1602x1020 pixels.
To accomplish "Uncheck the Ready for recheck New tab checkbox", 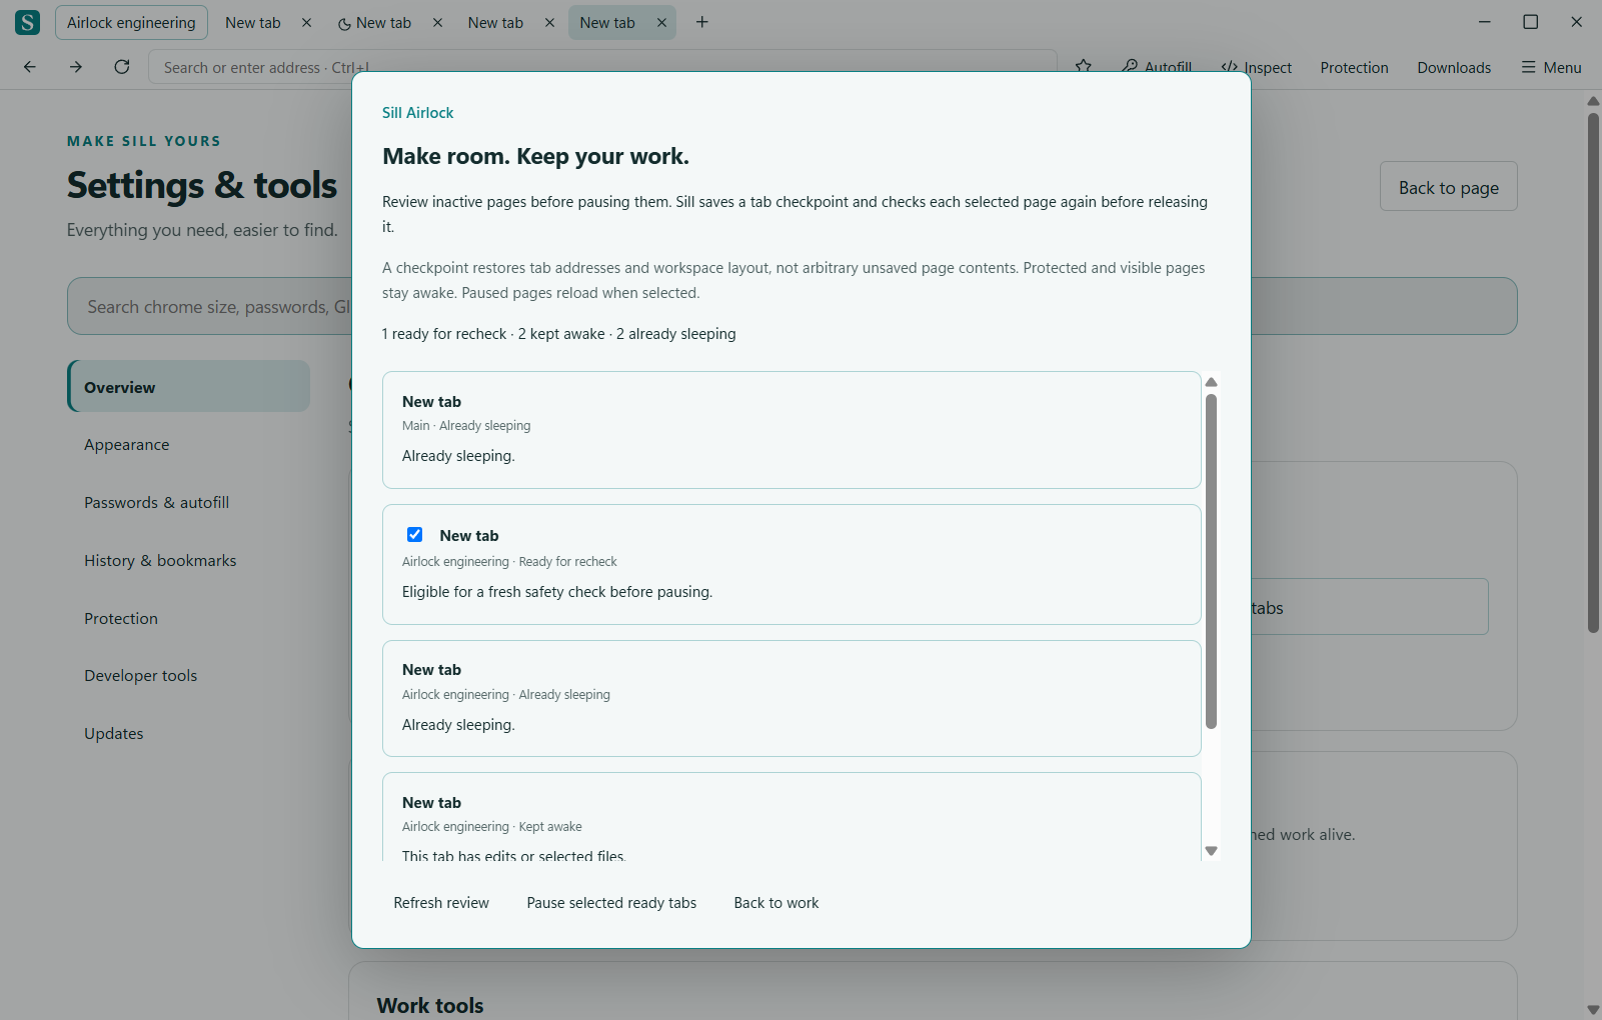I will (x=415, y=534).
